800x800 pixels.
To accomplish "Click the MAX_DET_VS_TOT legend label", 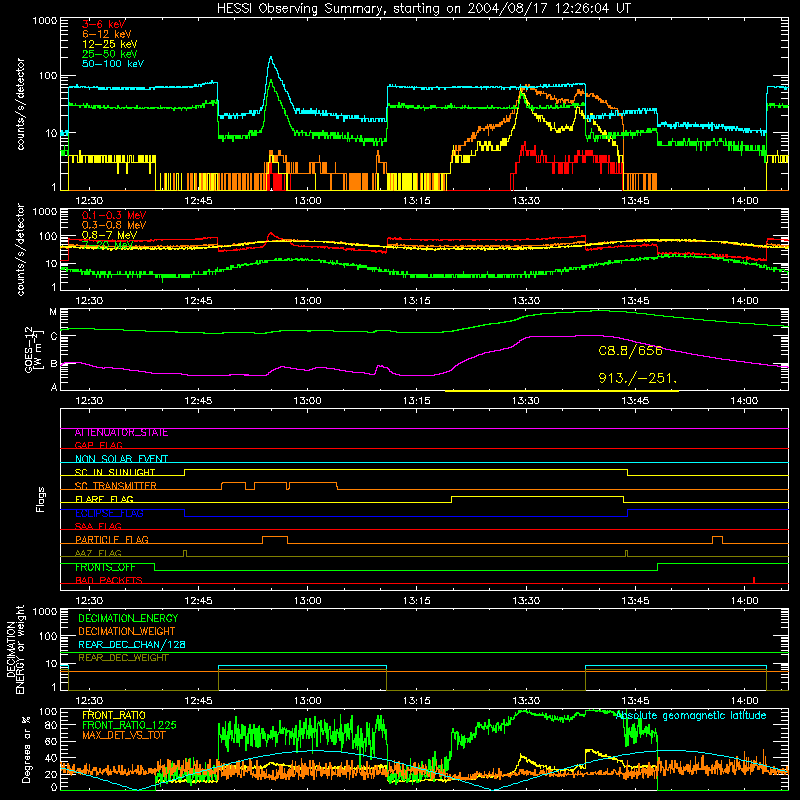I will (x=124, y=735).
